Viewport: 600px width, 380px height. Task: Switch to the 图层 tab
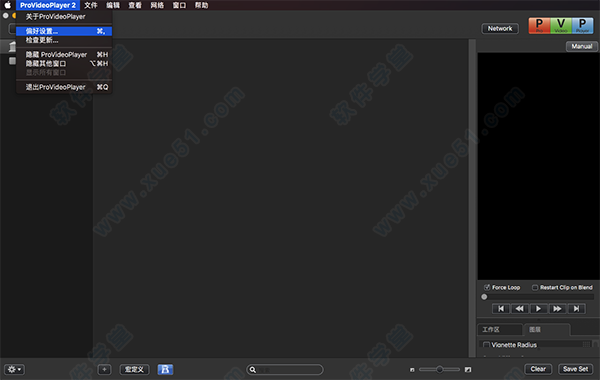pos(547,329)
